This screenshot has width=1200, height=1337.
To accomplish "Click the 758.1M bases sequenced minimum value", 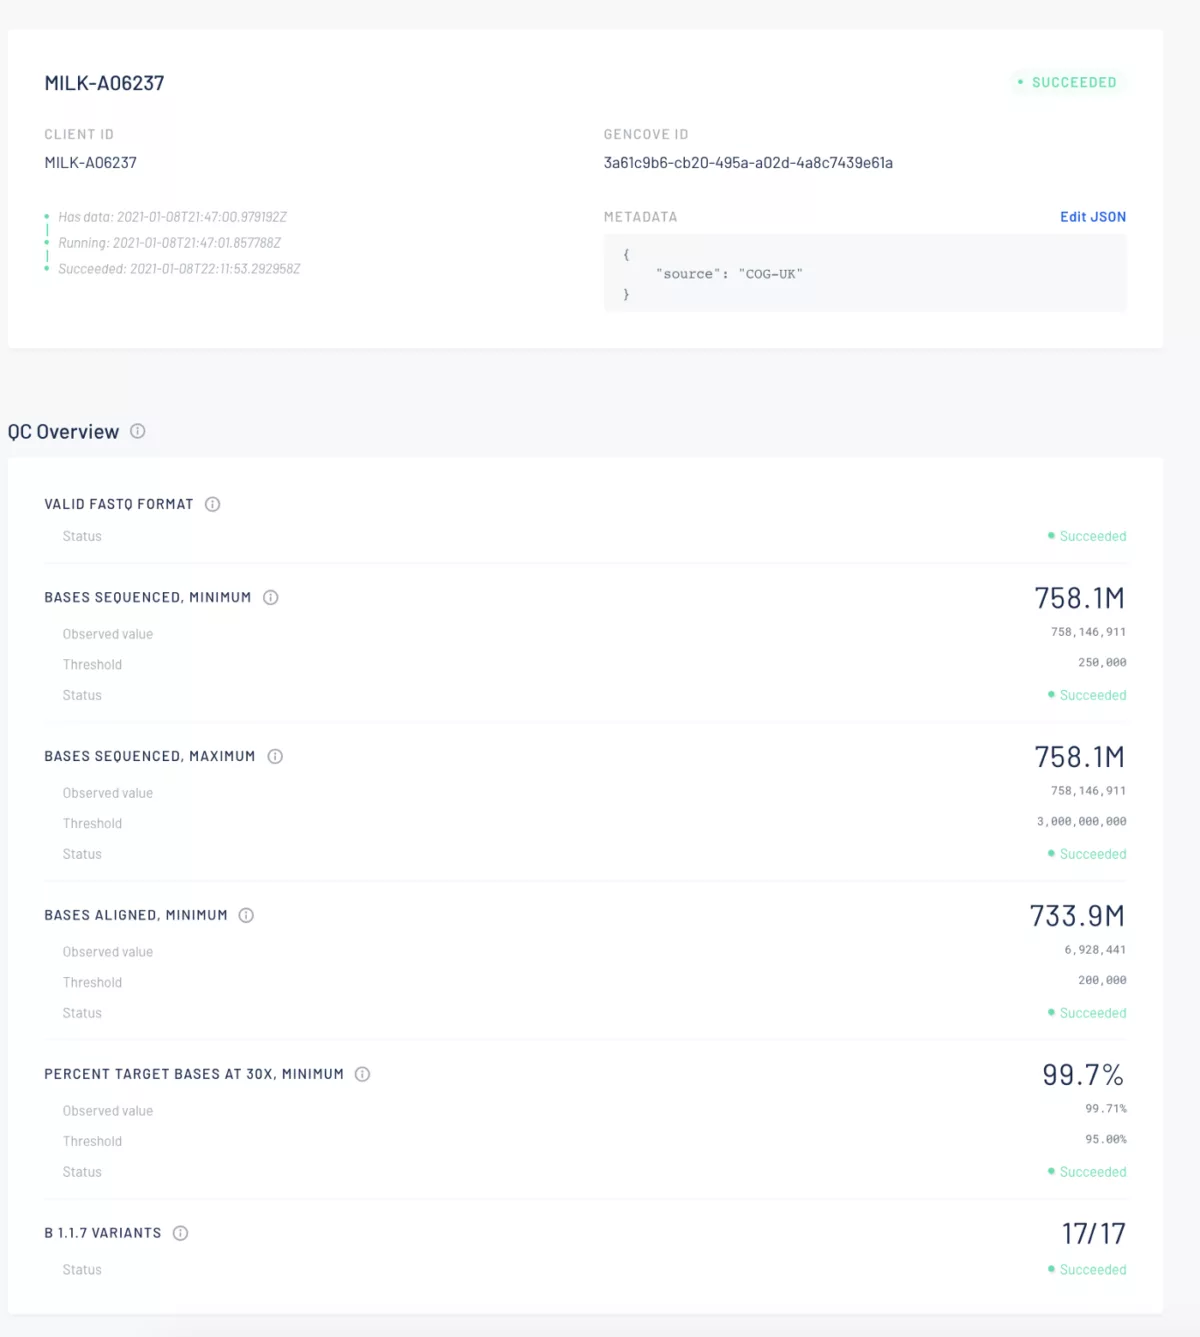I will point(1080,597).
